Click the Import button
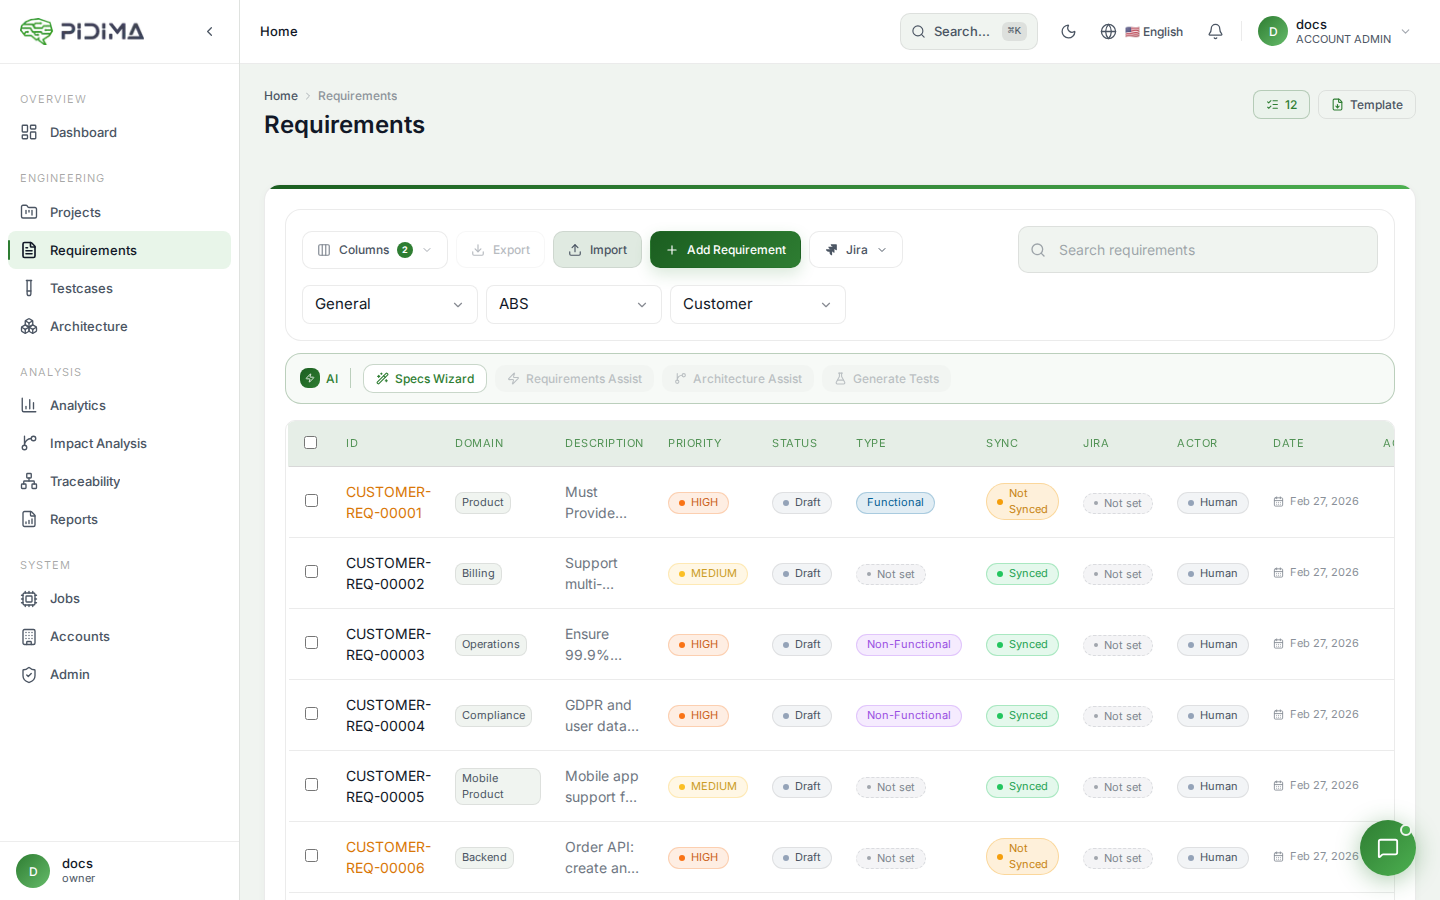Image resolution: width=1440 pixels, height=900 pixels. [598, 250]
